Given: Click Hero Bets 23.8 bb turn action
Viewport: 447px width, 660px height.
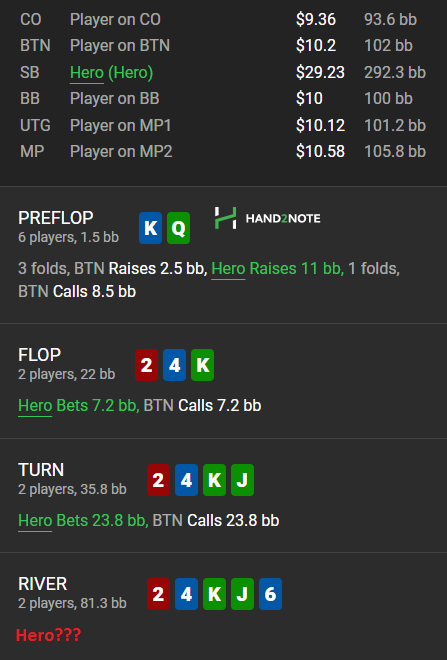Looking at the screenshot, I should coord(83,520).
